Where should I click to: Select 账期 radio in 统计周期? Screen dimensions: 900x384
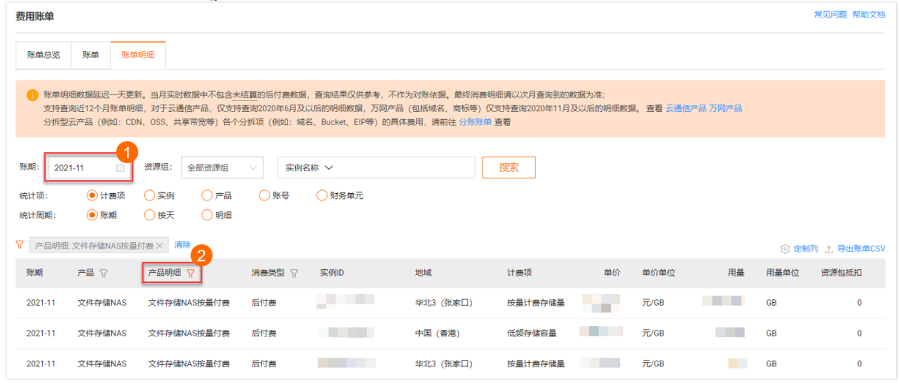click(x=92, y=215)
